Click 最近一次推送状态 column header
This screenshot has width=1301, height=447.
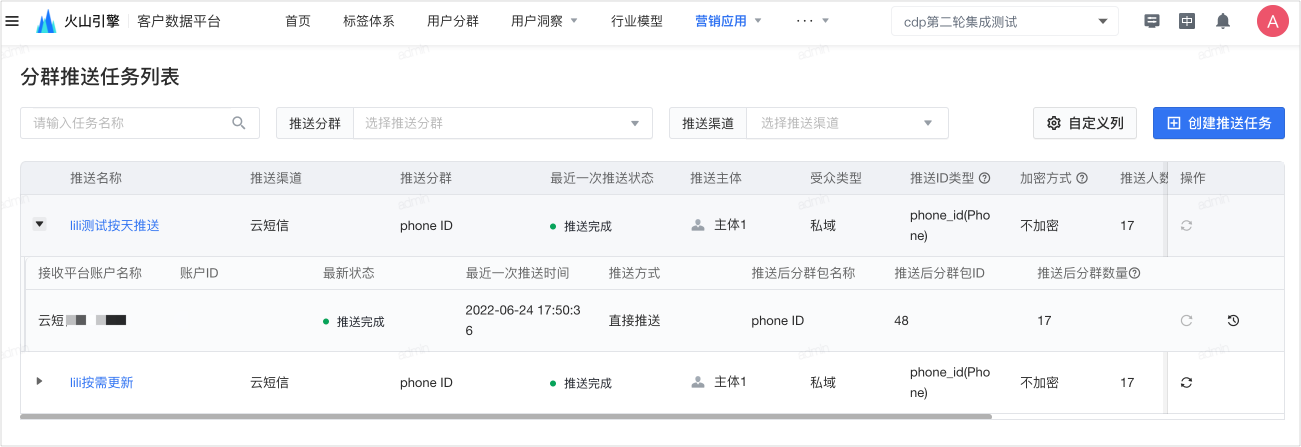[602, 178]
